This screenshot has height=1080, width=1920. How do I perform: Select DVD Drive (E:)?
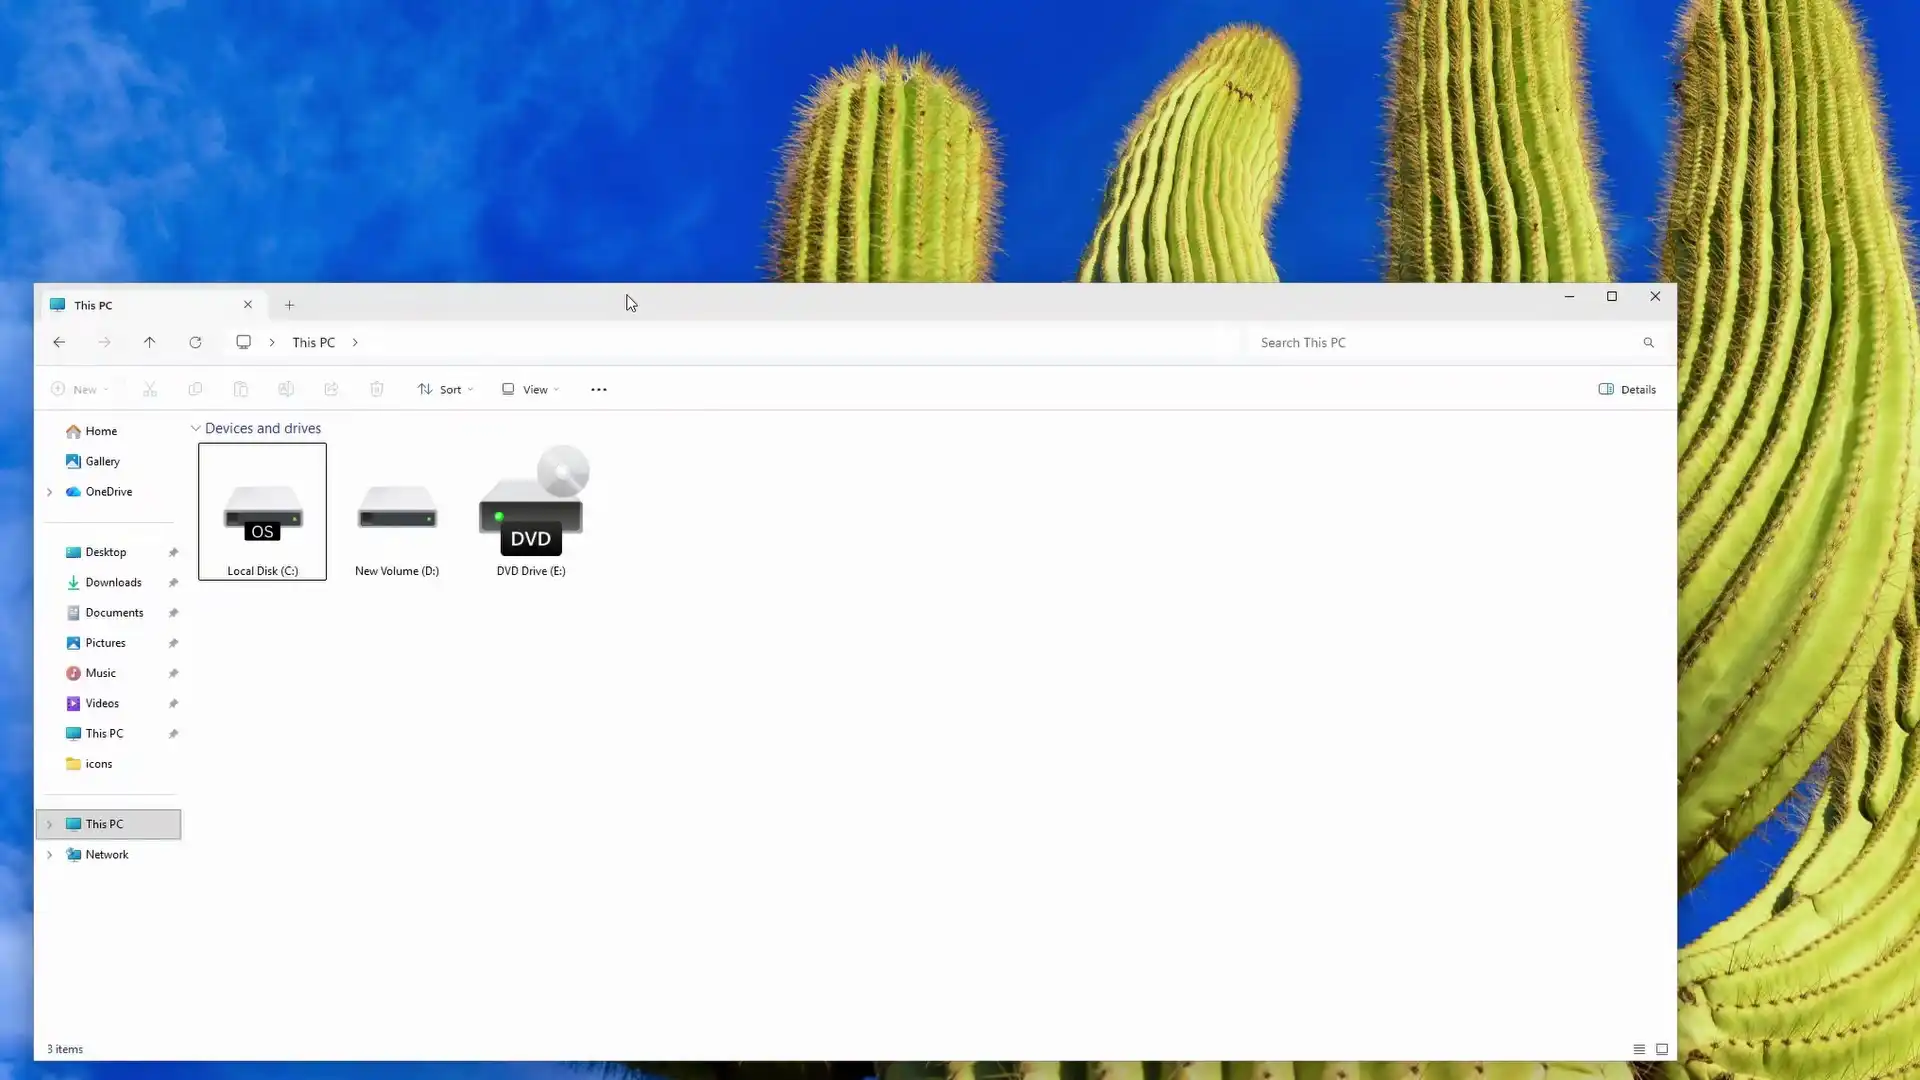click(531, 511)
